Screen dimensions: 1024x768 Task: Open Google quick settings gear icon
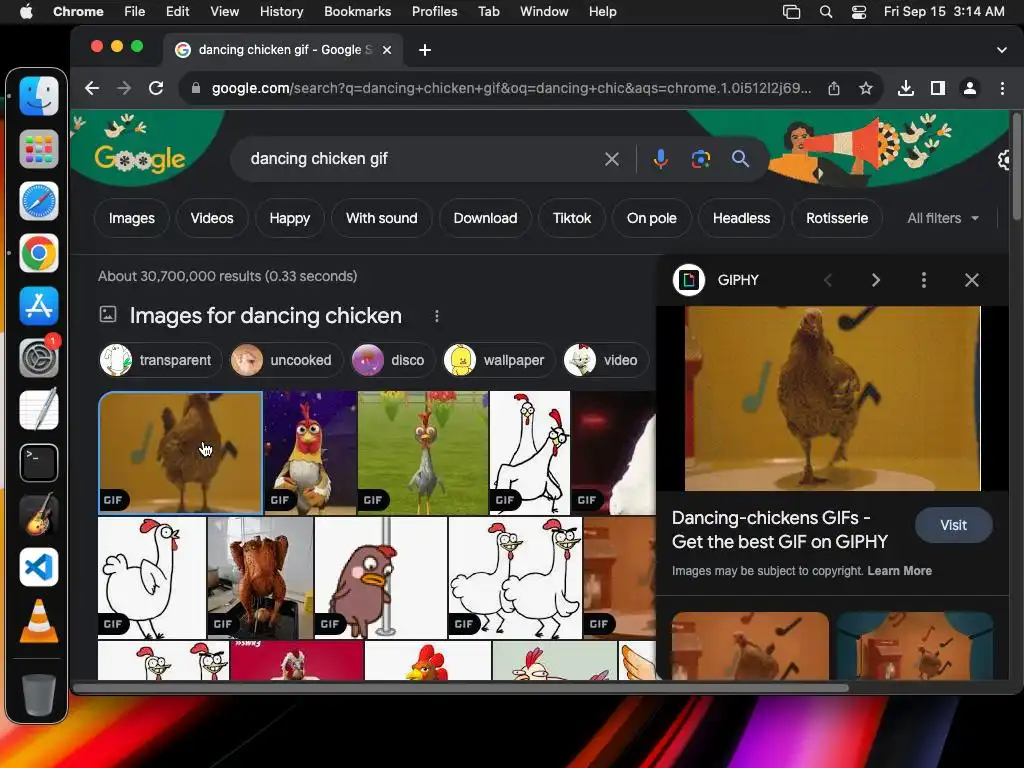(1004, 159)
